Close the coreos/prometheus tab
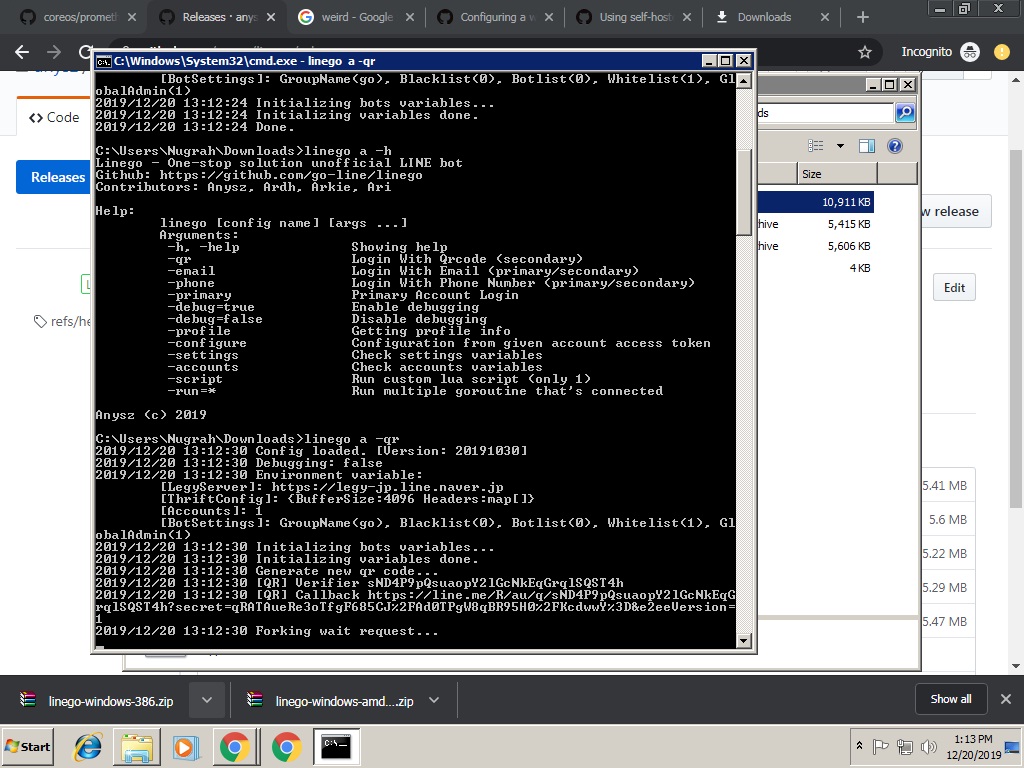Screen dimensions: 1024x768 tap(132, 18)
